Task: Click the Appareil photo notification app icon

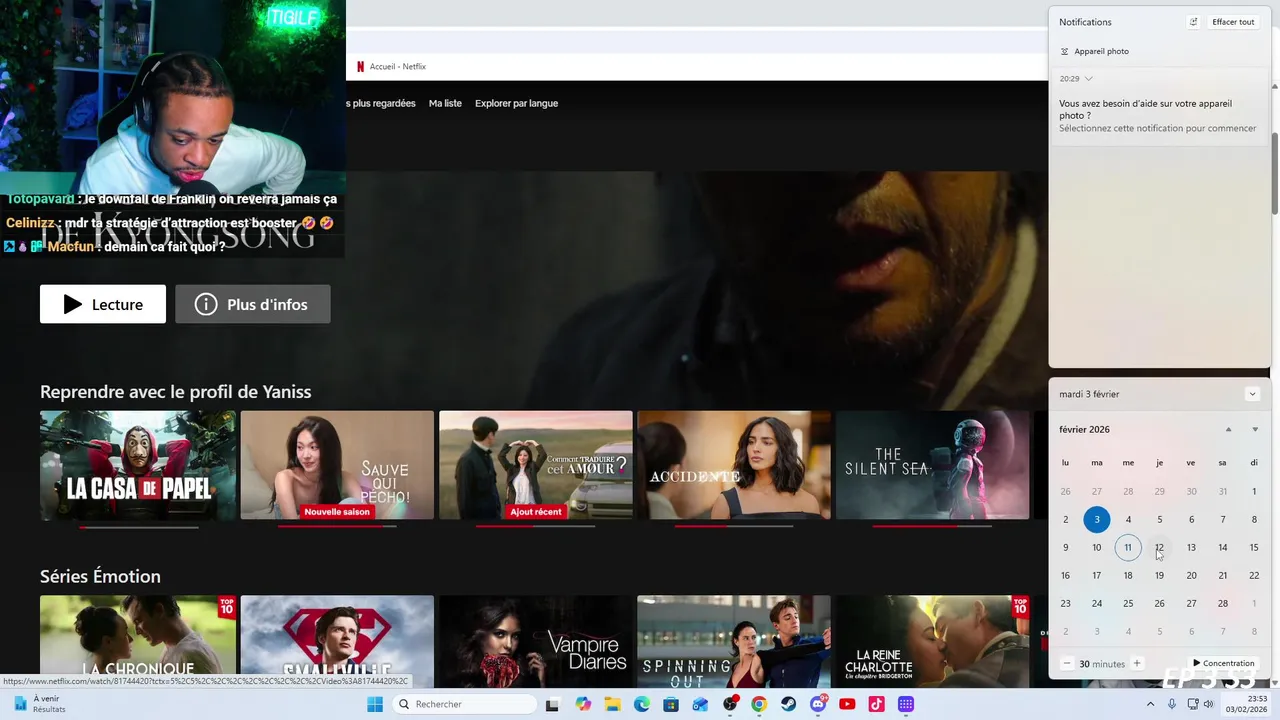Action: coord(1065,51)
